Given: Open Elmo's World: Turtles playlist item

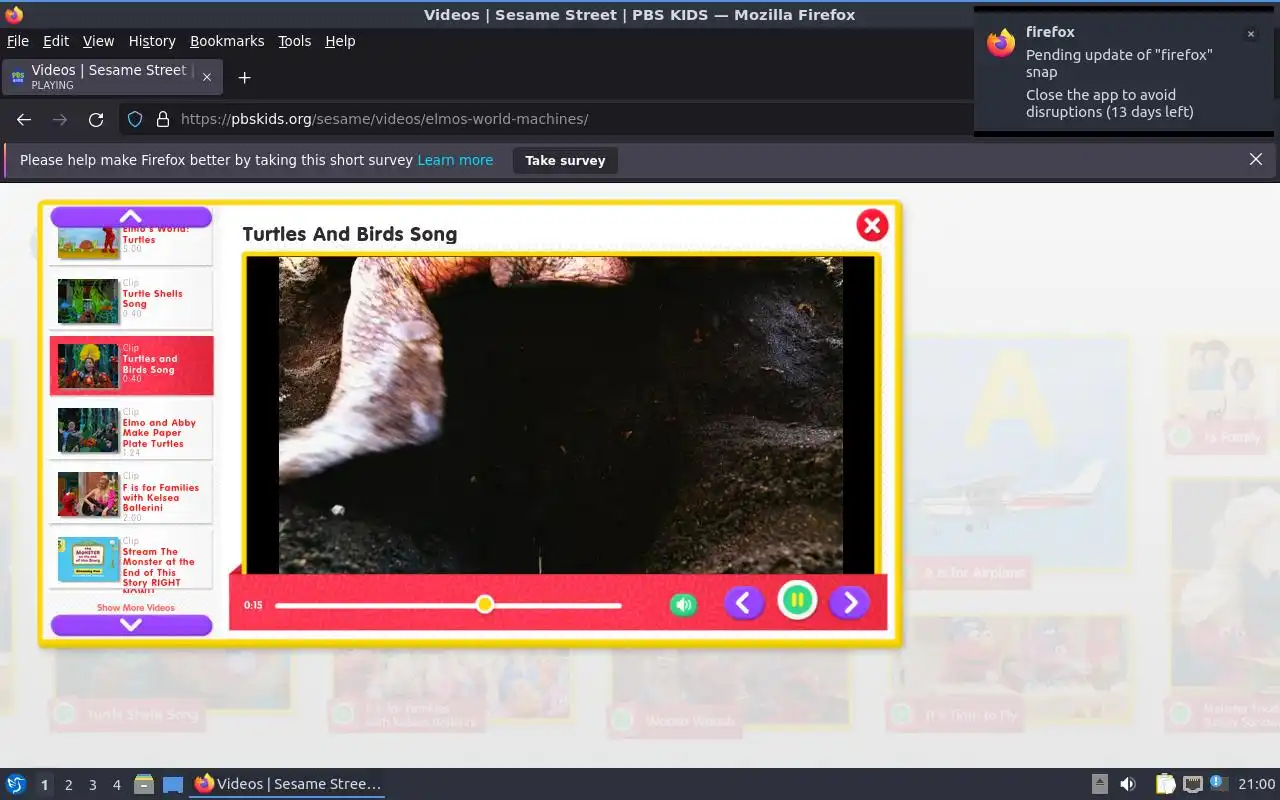Looking at the screenshot, I should [131, 245].
